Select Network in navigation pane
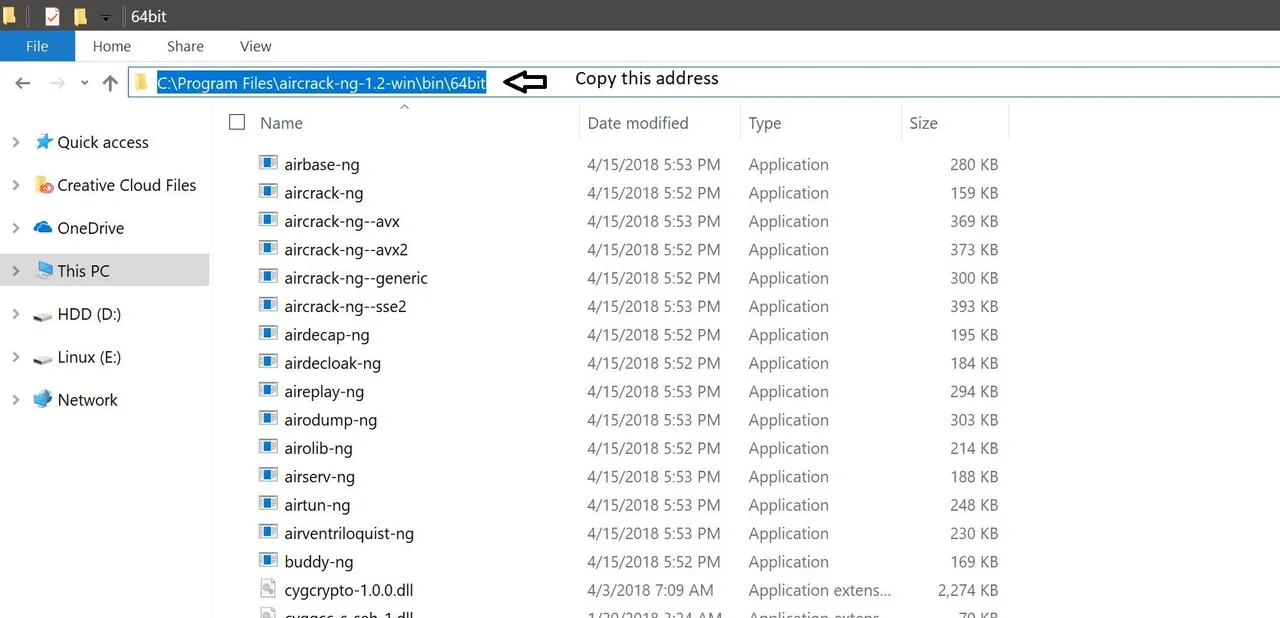The width and height of the screenshot is (1280, 618). (88, 400)
